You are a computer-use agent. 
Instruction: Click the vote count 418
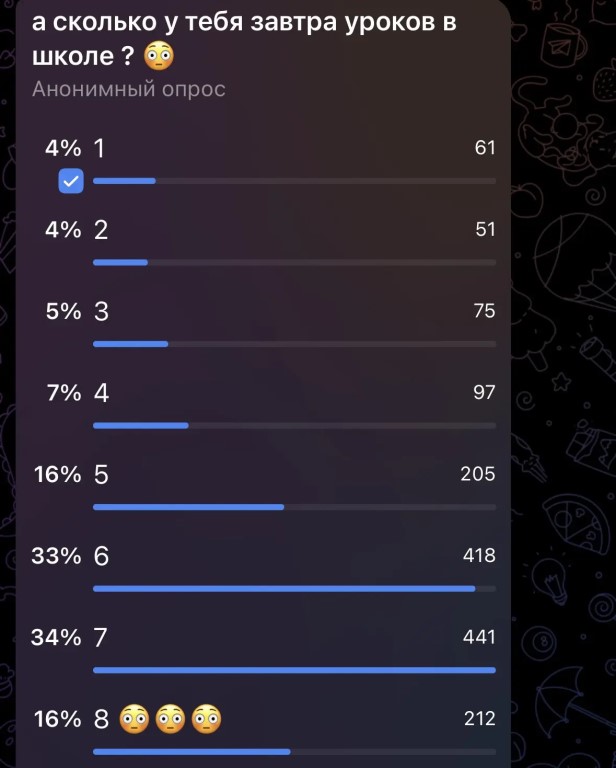479,555
